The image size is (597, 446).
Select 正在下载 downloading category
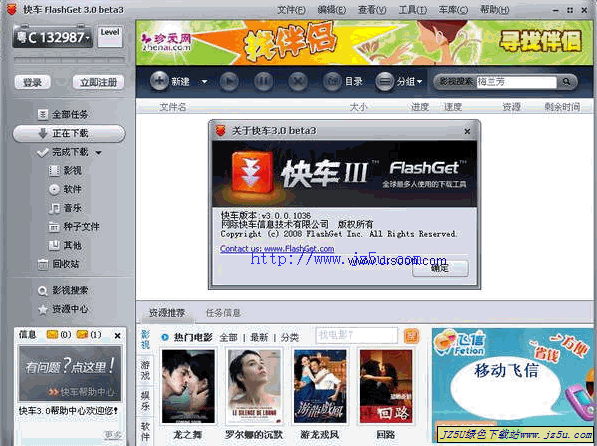pyautogui.click(x=69, y=134)
